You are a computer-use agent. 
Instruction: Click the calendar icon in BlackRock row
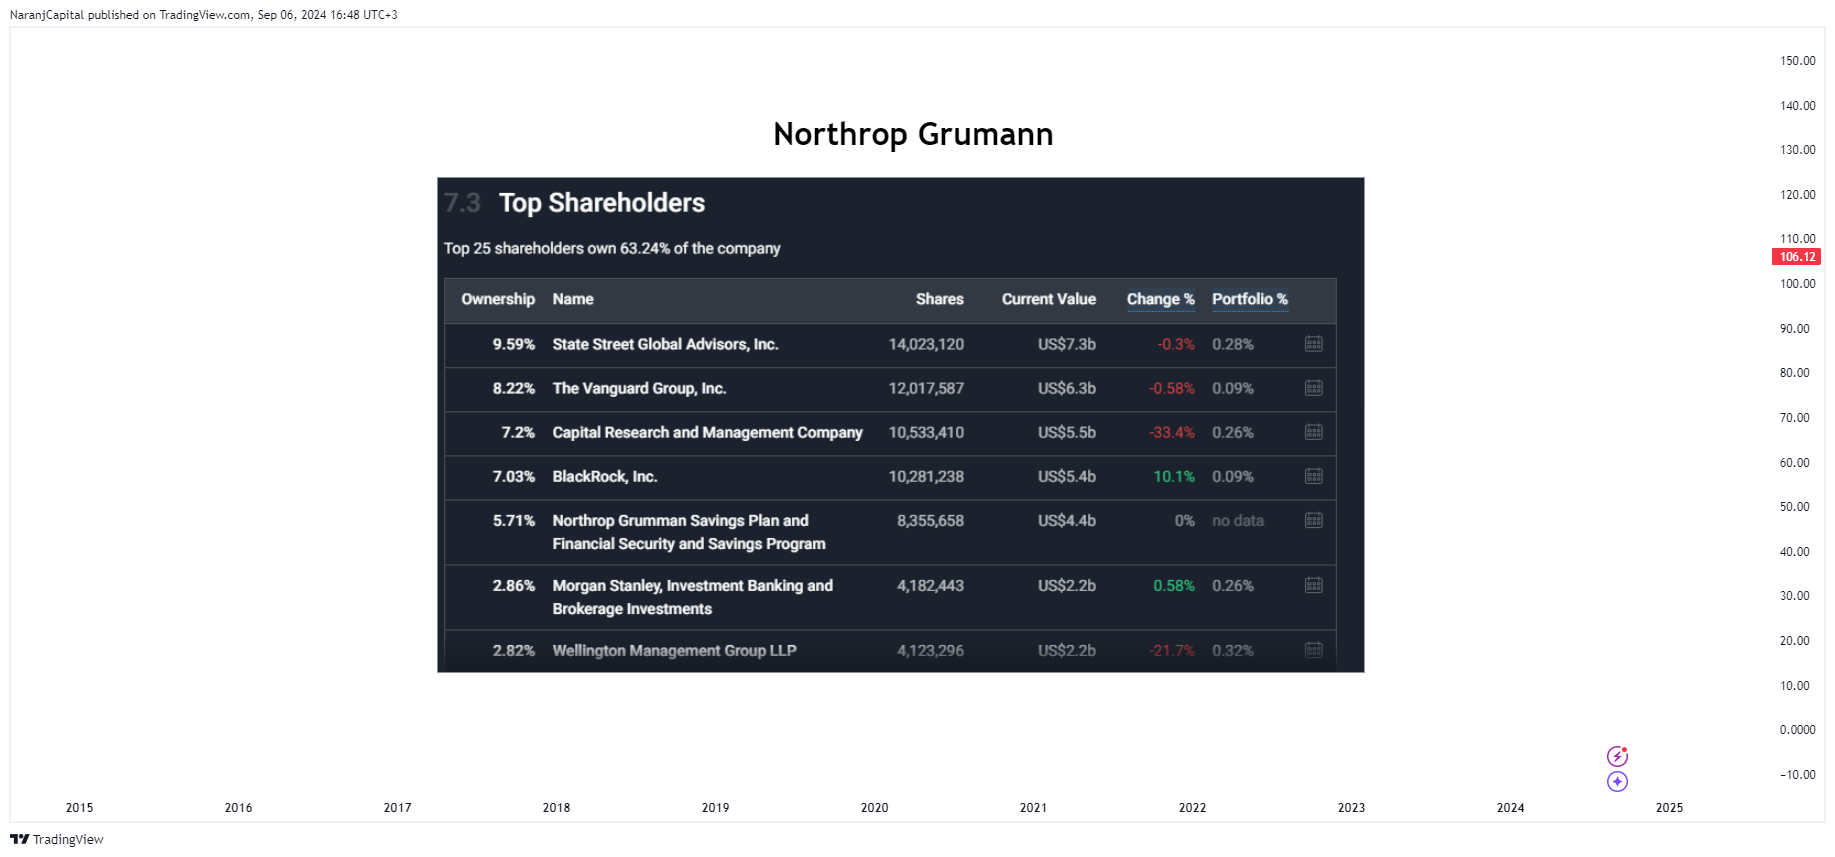1313,476
